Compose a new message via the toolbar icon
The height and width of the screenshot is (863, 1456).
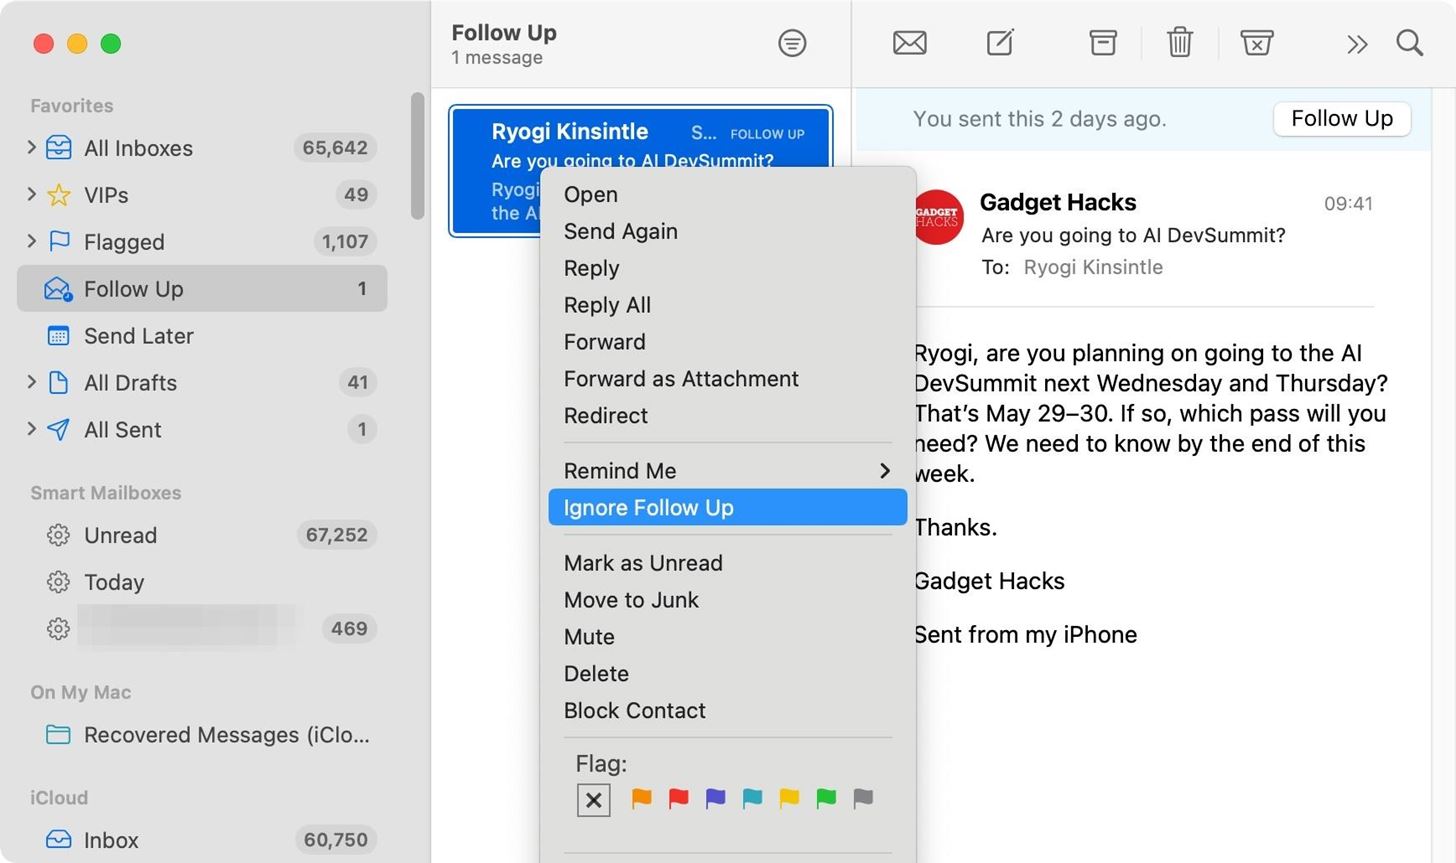[999, 43]
